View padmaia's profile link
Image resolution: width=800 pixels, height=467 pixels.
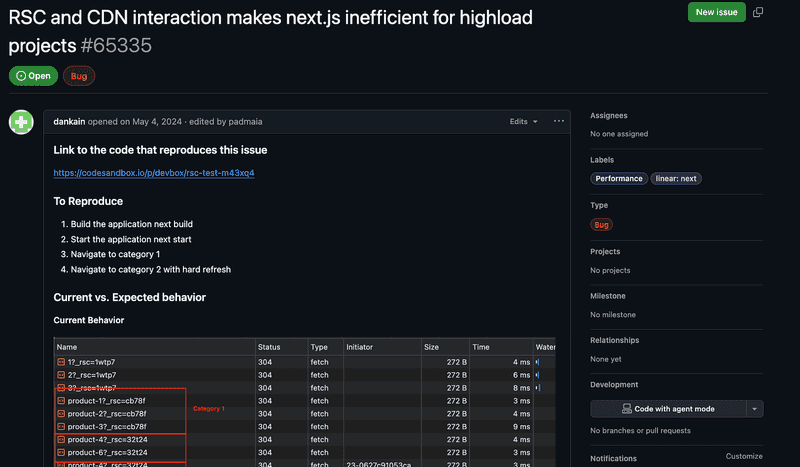pos(245,121)
